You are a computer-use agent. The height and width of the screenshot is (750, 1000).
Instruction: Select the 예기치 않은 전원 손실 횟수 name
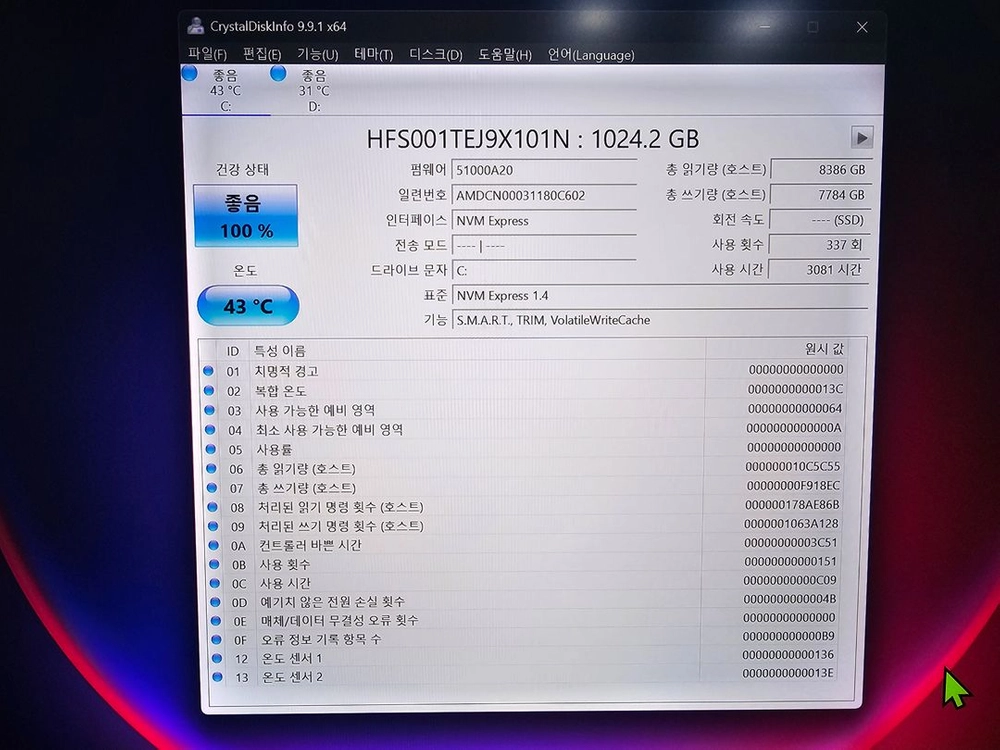[332, 602]
